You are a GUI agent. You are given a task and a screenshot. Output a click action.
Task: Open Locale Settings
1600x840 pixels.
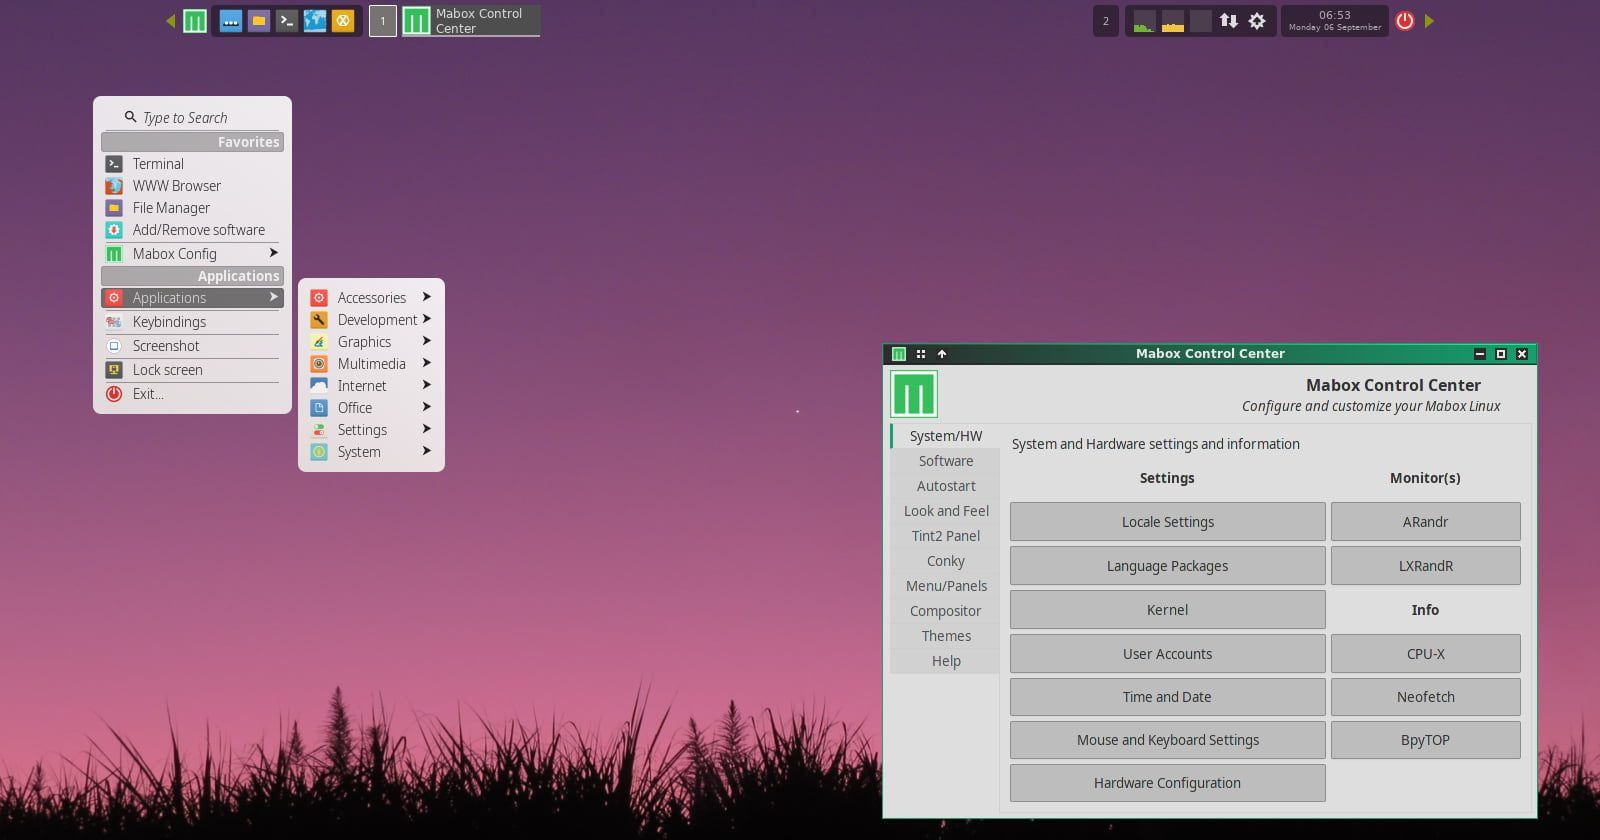click(1167, 522)
